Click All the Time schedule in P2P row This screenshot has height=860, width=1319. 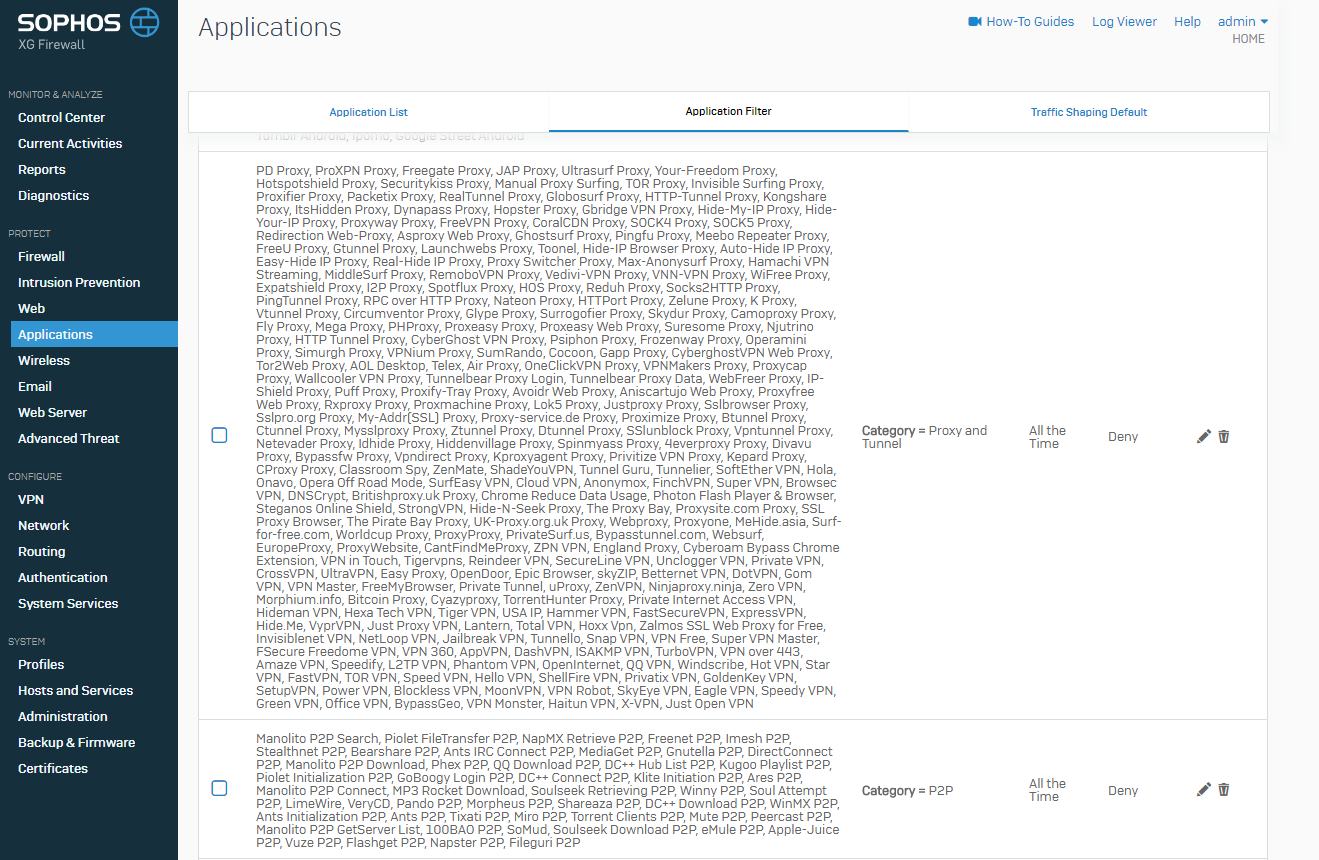pos(1047,790)
